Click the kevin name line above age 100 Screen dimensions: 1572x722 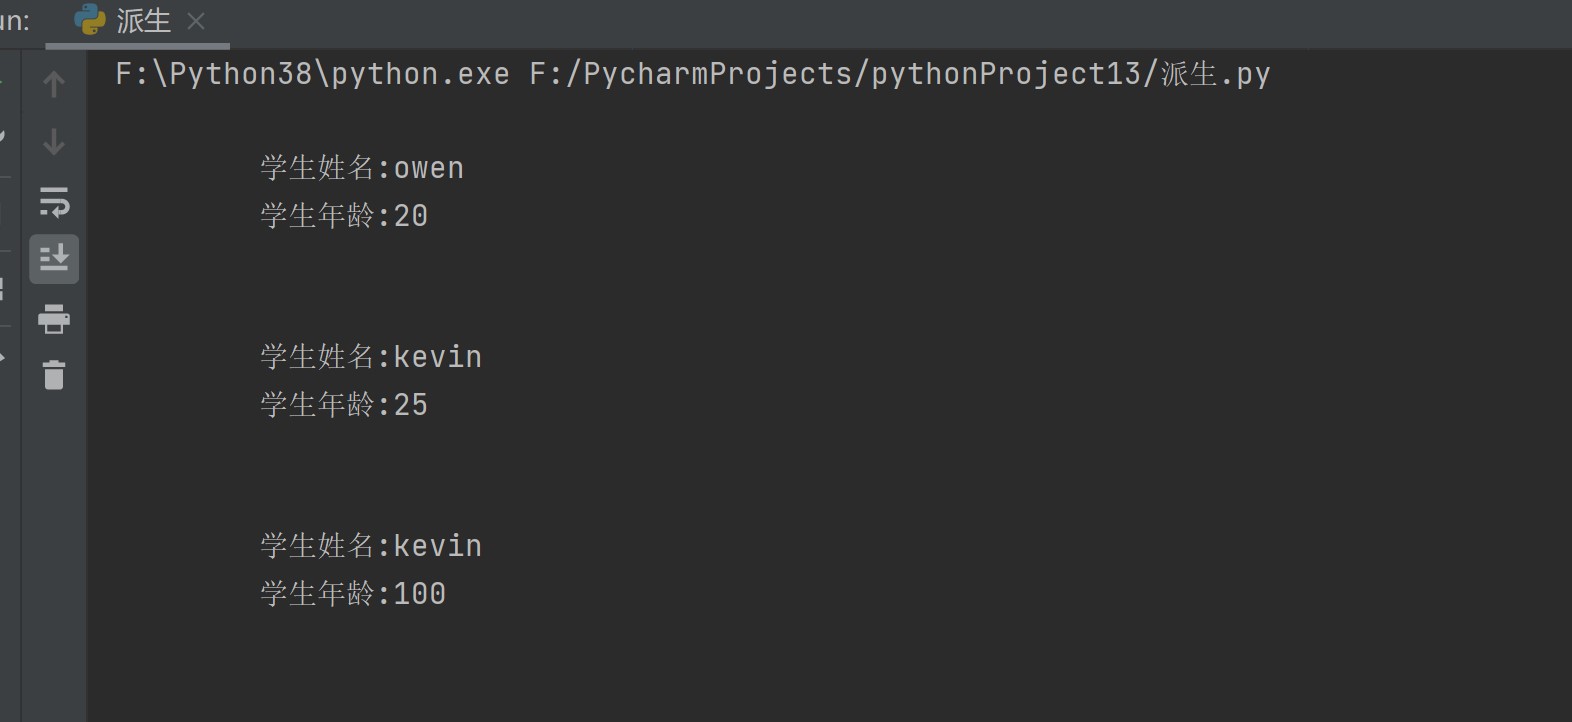tap(371, 546)
